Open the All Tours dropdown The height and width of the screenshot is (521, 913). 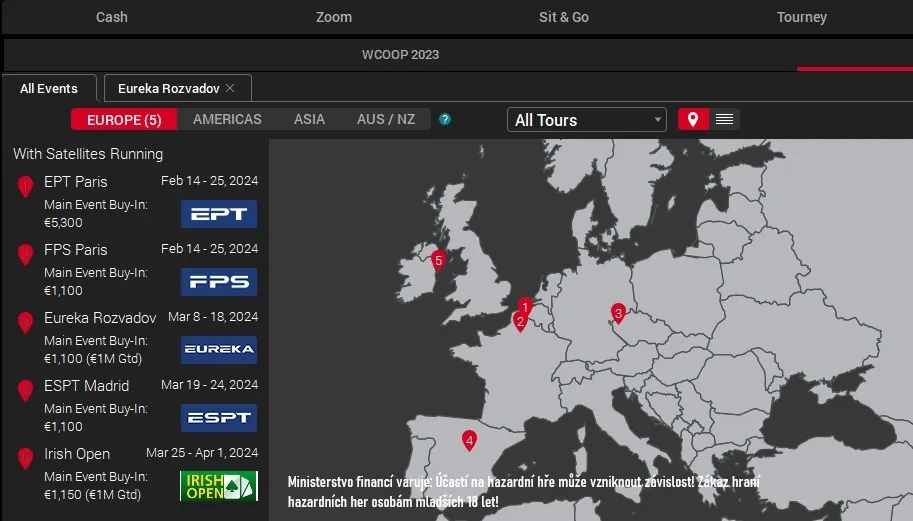point(587,120)
